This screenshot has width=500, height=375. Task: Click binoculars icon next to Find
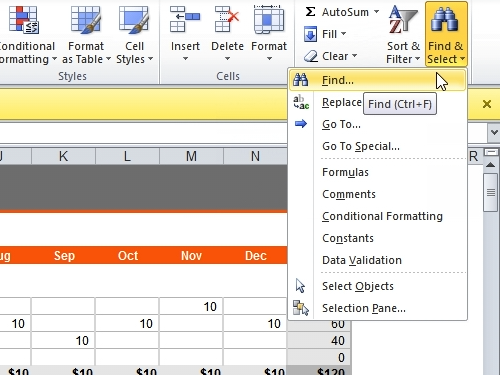coord(301,80)
